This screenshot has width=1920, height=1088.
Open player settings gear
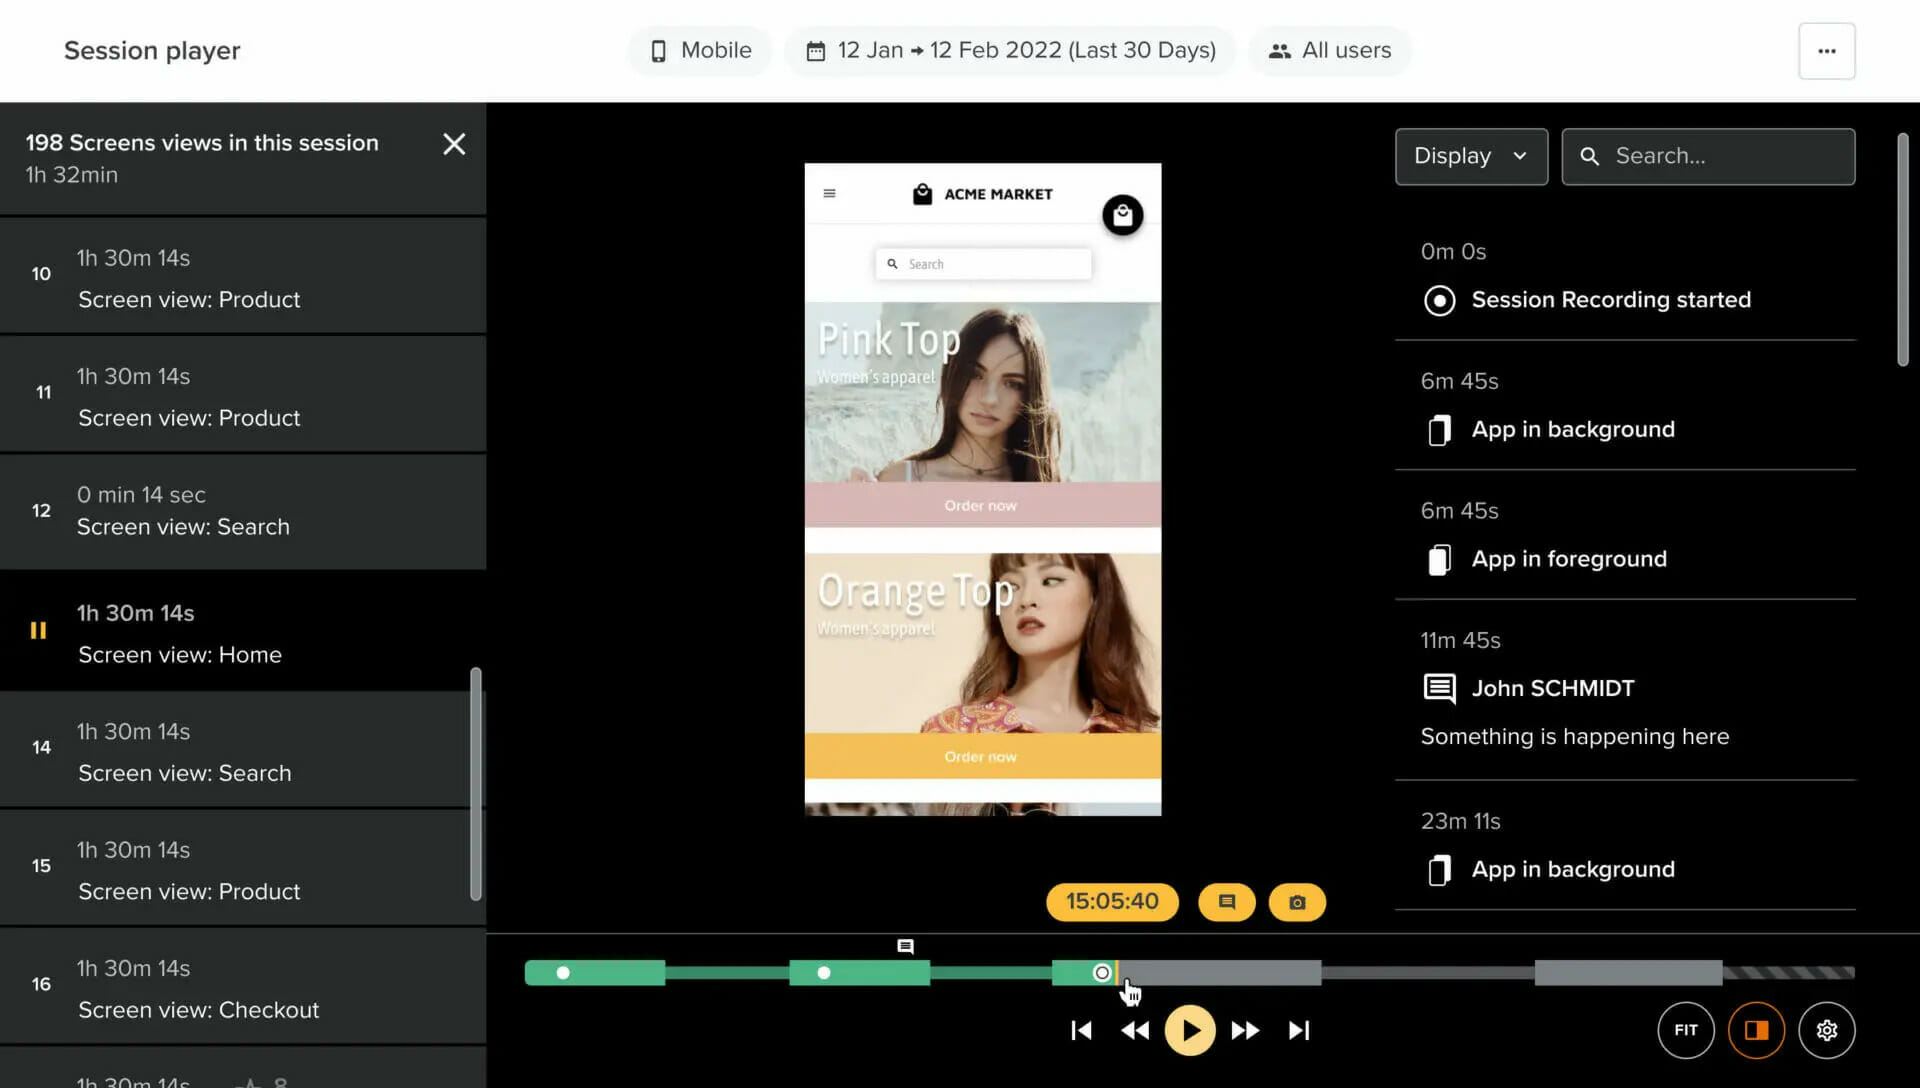(x=1826, y=1030)
